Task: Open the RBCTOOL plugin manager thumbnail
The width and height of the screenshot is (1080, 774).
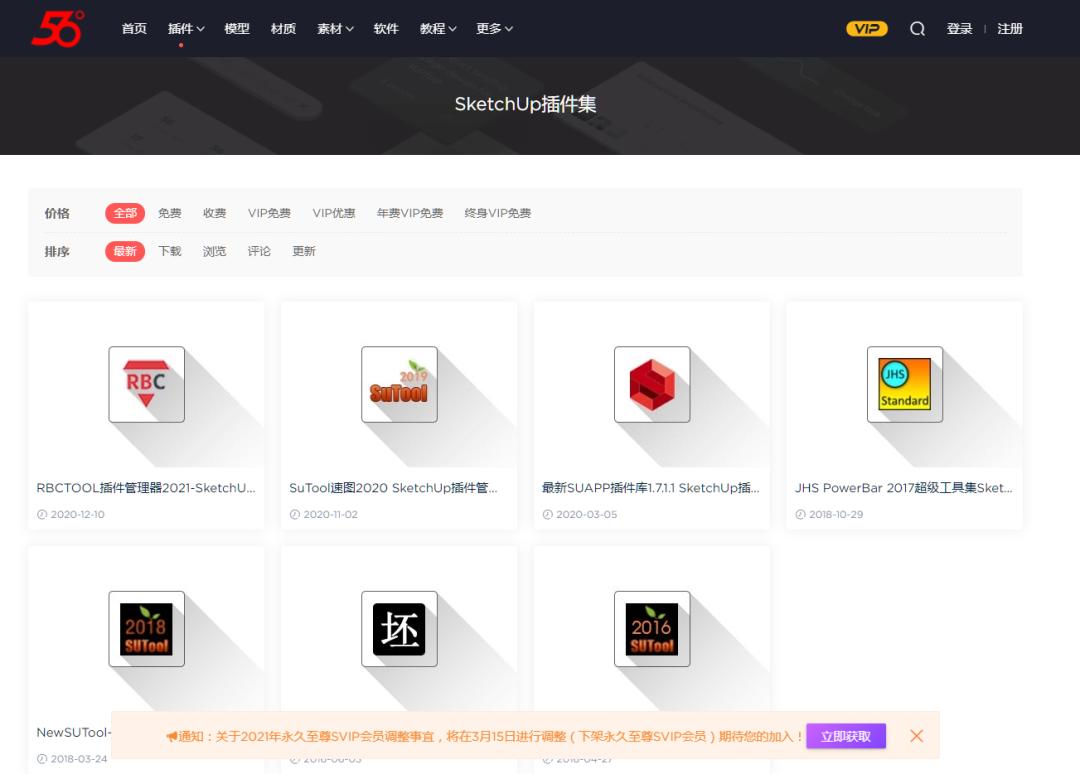Action: coord(145,384)
